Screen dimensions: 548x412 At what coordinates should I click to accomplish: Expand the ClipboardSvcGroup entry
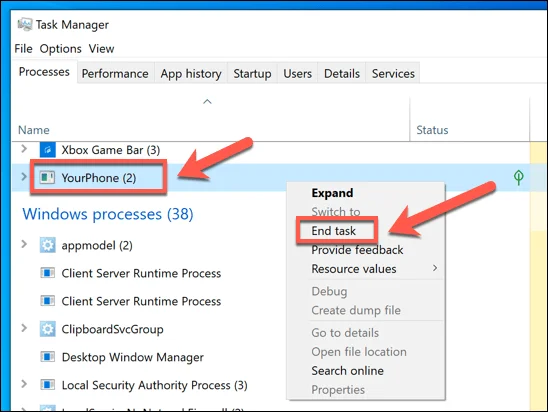pyautogui.click(x=24, y=328)
